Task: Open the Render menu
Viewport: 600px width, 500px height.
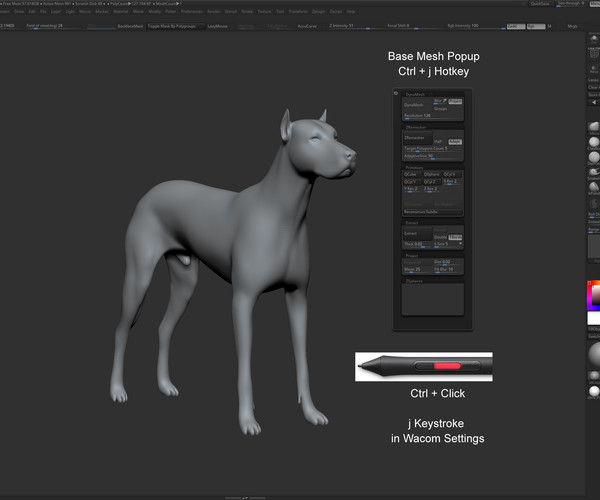Action: [x=214, y=11]
